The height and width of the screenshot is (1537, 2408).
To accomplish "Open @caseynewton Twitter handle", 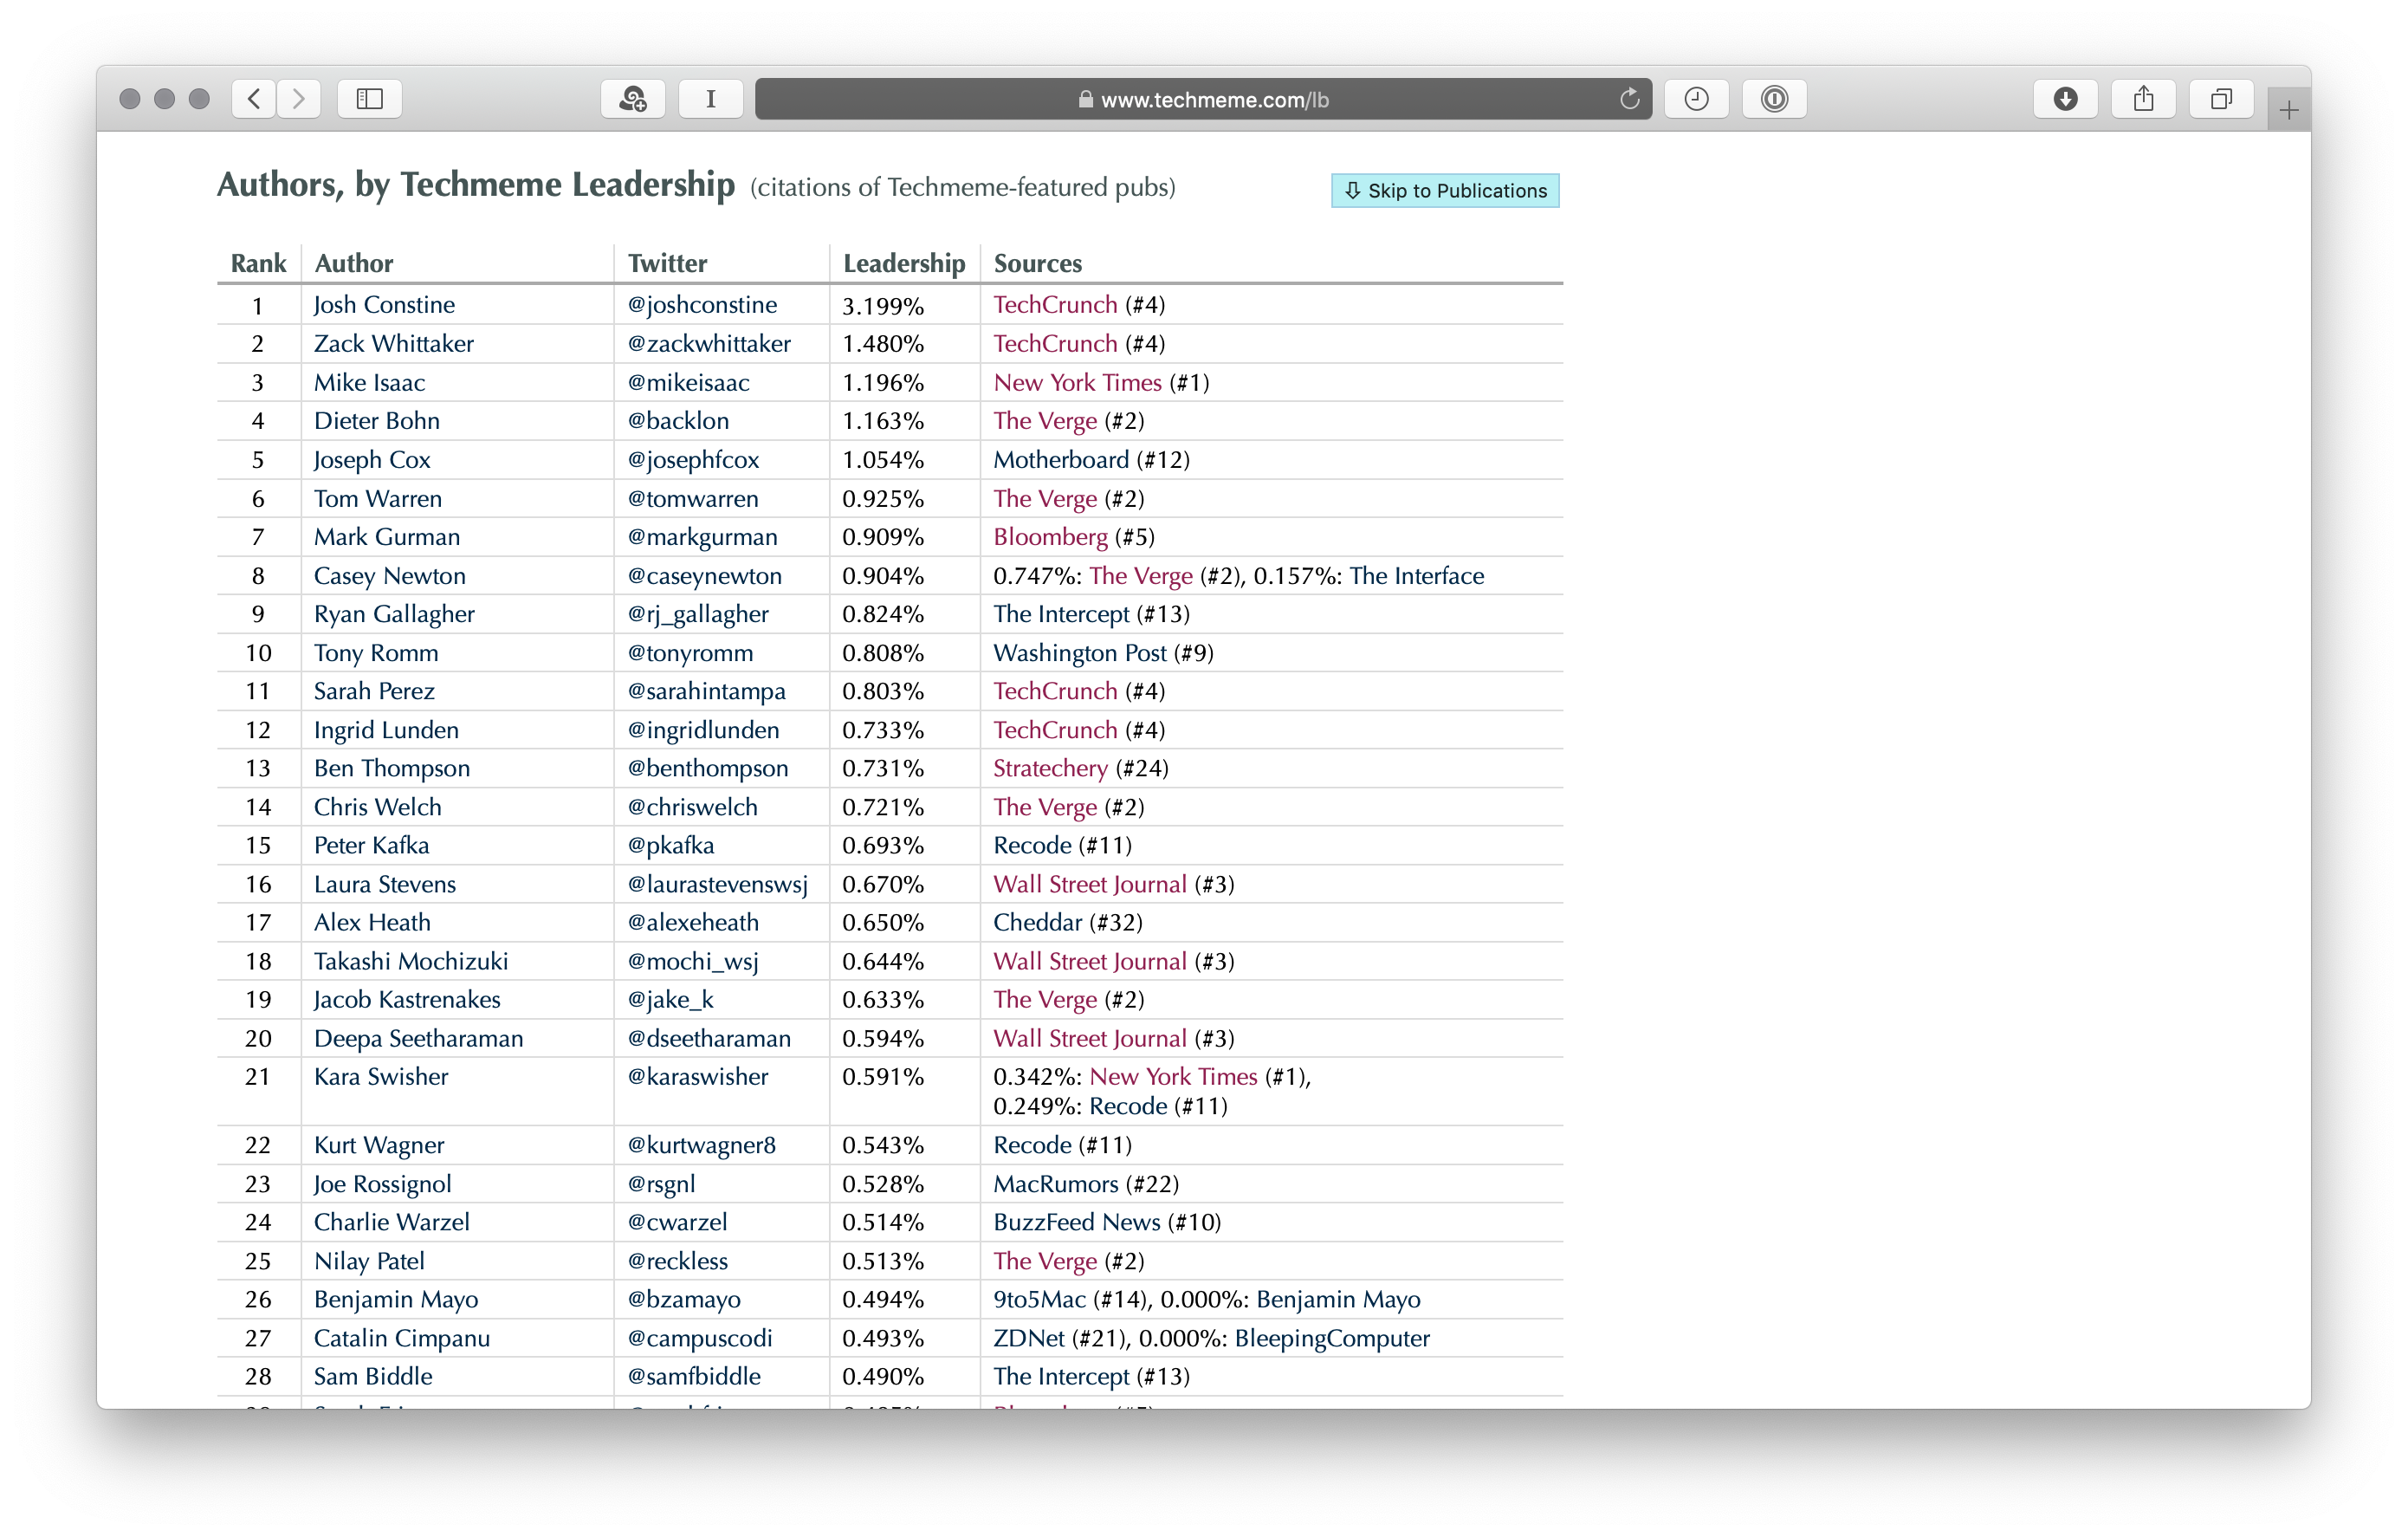I will click(x=704, y=576).
